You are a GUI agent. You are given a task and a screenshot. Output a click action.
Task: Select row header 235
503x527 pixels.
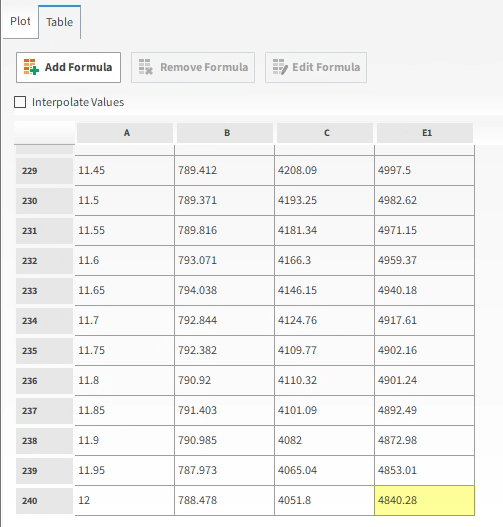tap(44, 351)
